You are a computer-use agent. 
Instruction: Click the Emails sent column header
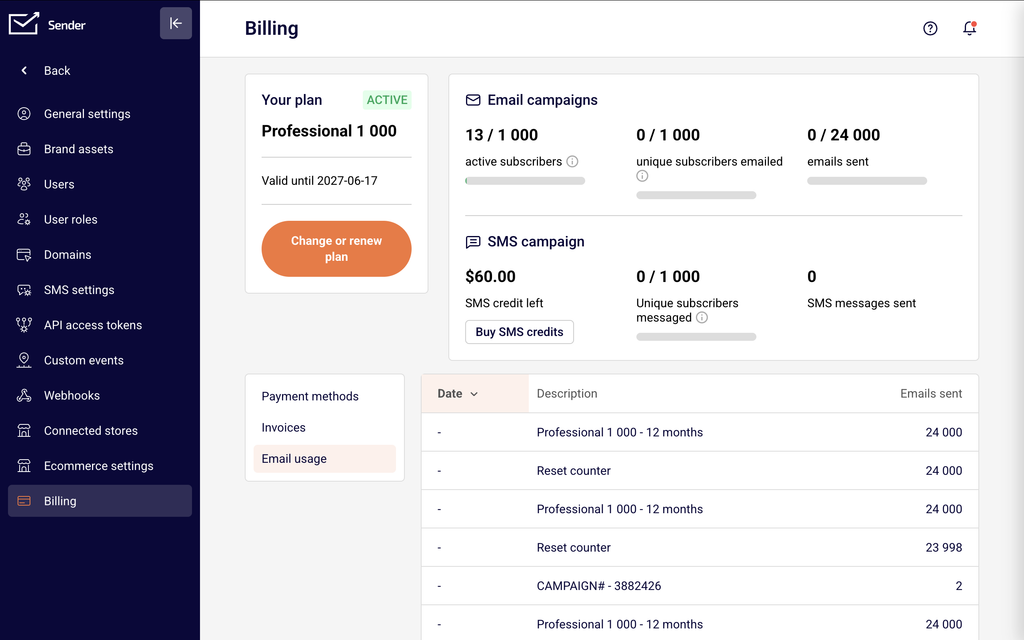point(931,394)
